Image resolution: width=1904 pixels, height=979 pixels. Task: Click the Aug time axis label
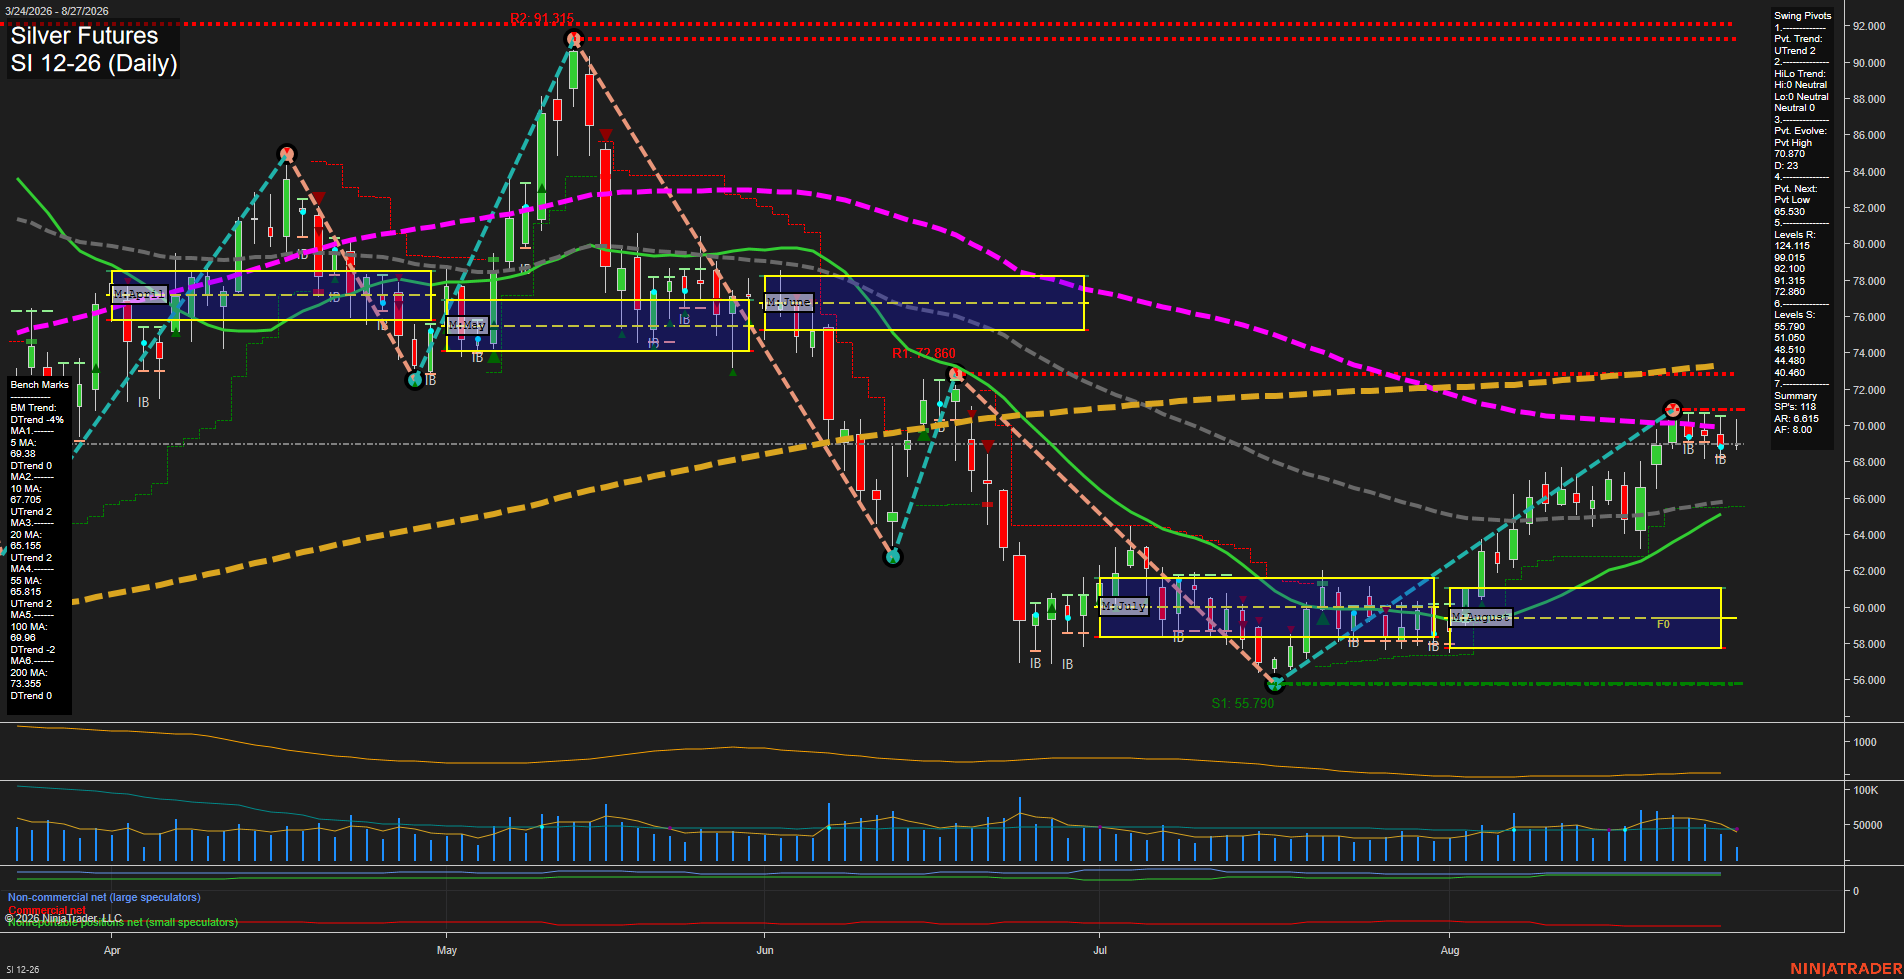point(1450,950)
